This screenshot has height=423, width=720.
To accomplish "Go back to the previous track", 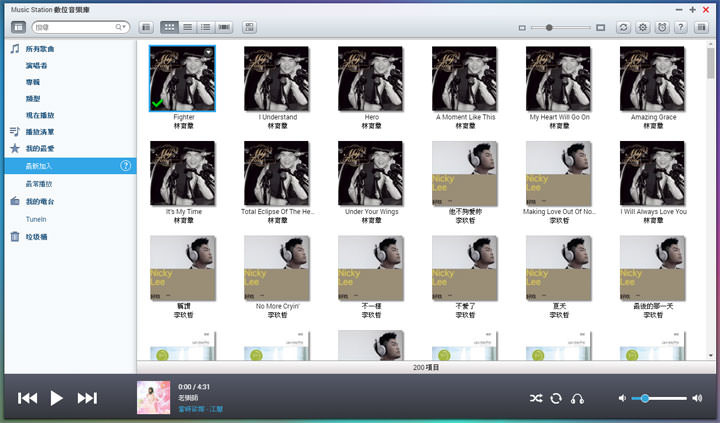I will coord(27,398).
